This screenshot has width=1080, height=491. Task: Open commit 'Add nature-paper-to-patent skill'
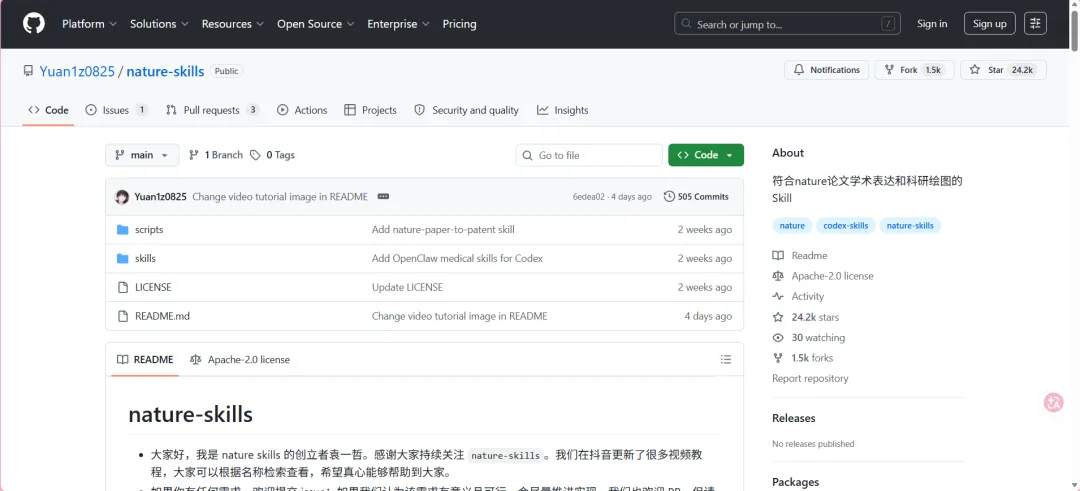point(443,229)
